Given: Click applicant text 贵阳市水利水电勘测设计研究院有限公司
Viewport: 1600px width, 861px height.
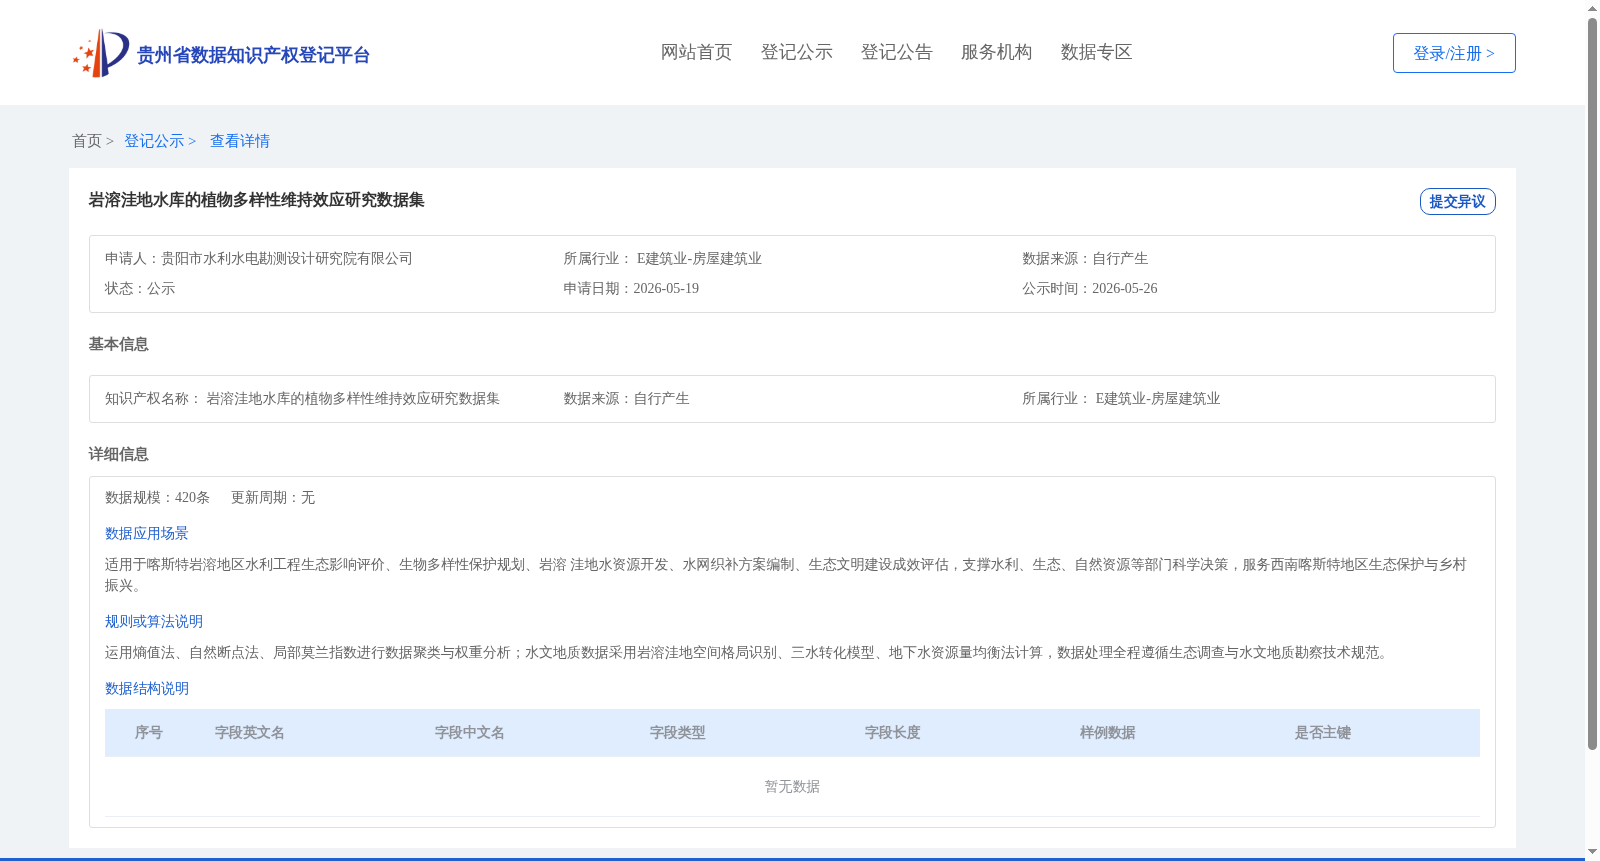Looking at the screenshot, I should point(287,258).
